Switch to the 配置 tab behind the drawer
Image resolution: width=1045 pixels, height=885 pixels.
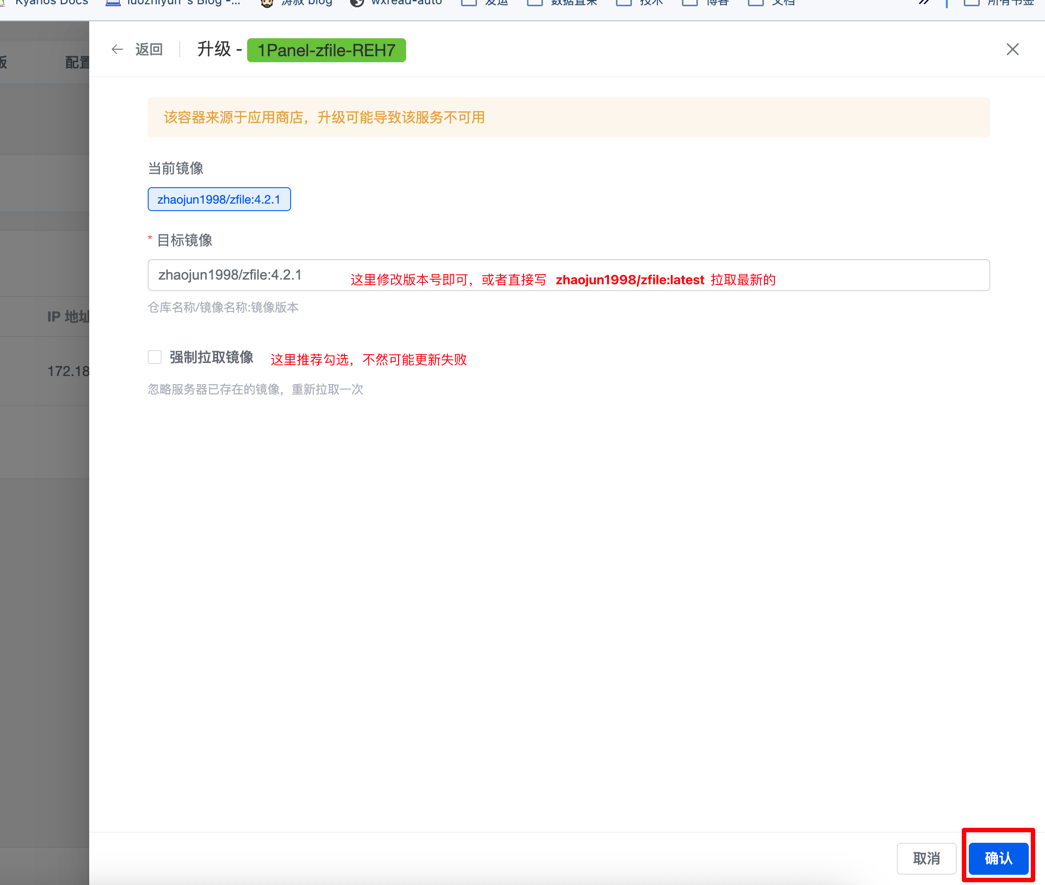pyautogui.click(x=77, y=62)
